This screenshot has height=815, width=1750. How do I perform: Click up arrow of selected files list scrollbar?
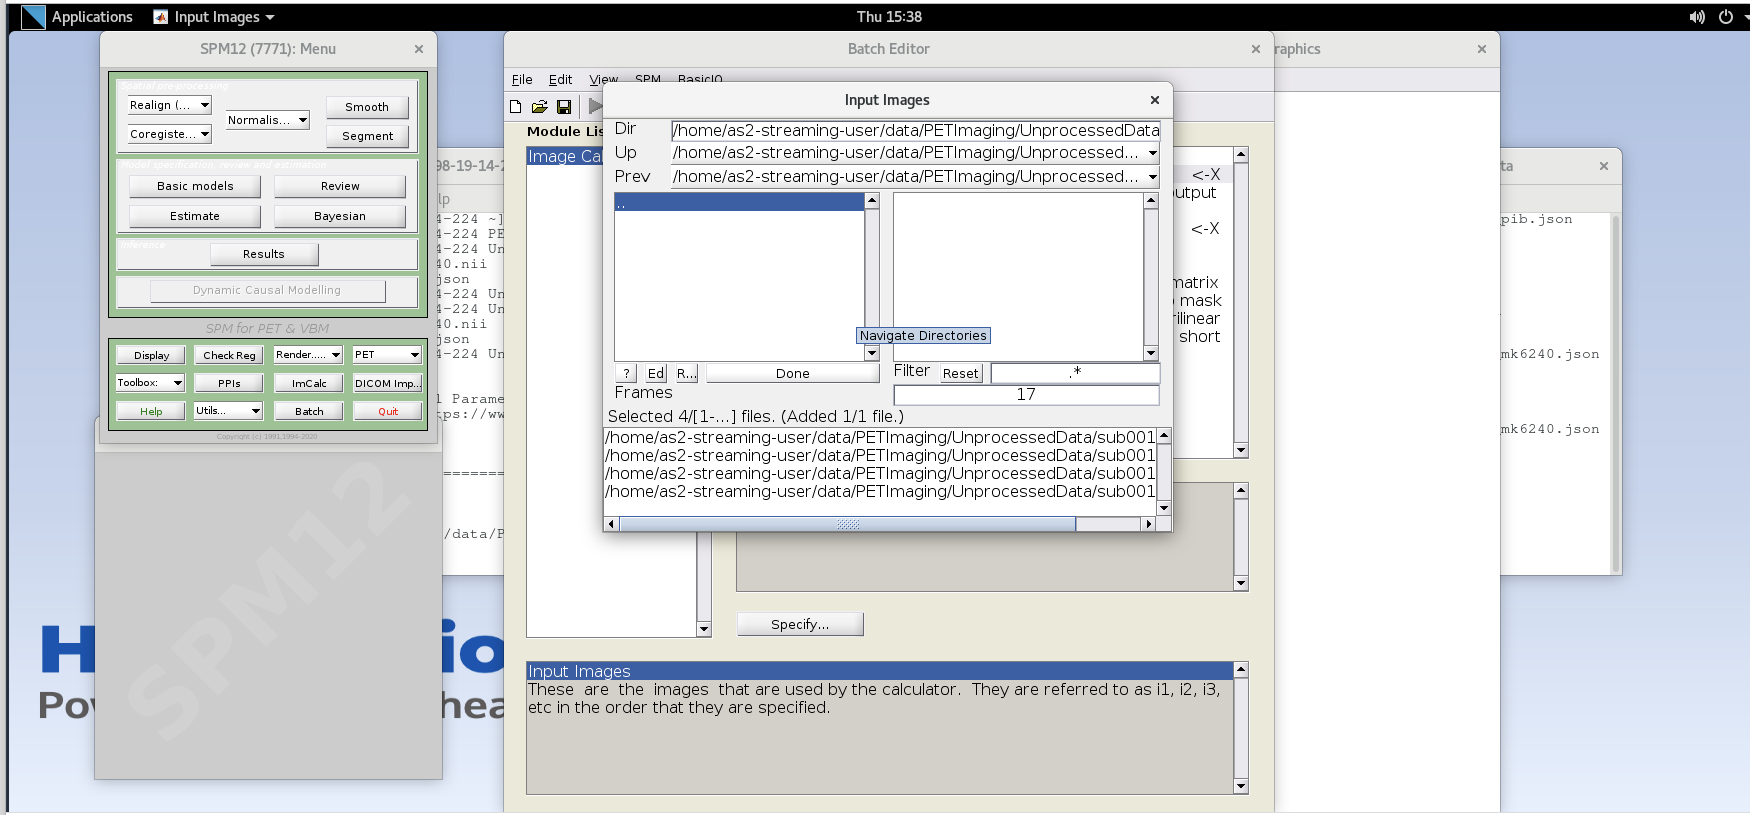click(x=1164, y=436)
